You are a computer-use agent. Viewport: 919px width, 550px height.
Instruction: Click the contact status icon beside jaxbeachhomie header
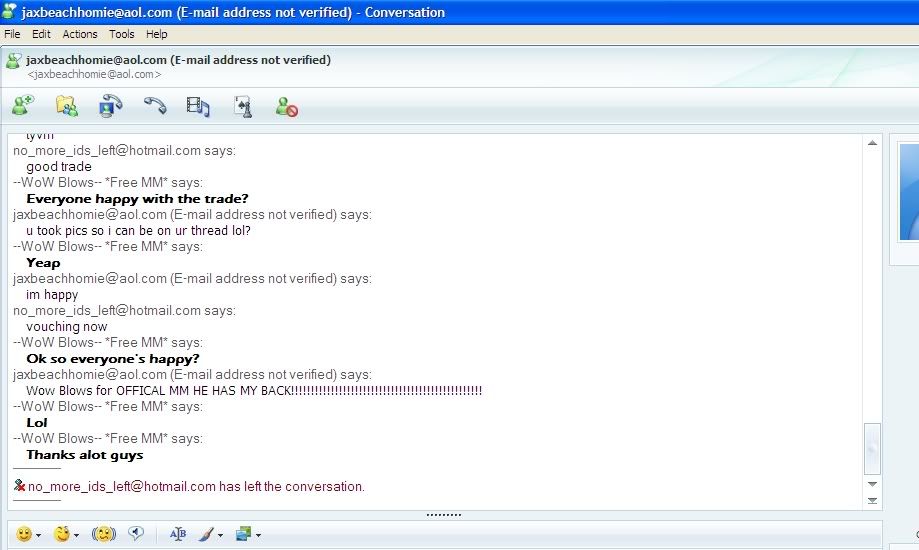[13, 60]
